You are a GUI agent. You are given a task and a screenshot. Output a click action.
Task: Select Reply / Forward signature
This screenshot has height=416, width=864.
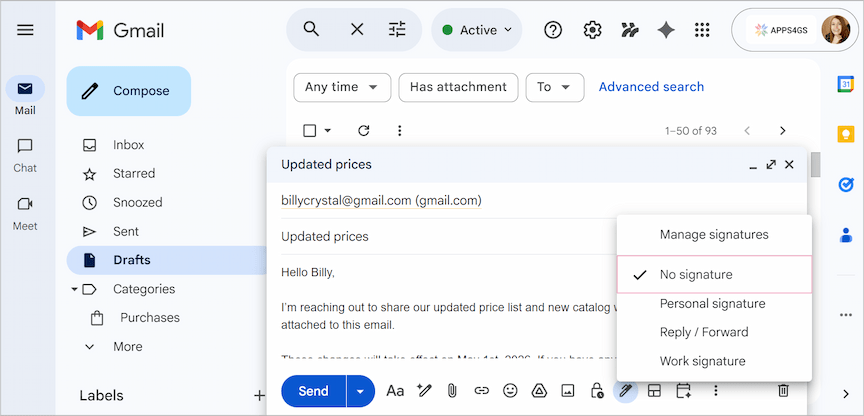[714, 332]
